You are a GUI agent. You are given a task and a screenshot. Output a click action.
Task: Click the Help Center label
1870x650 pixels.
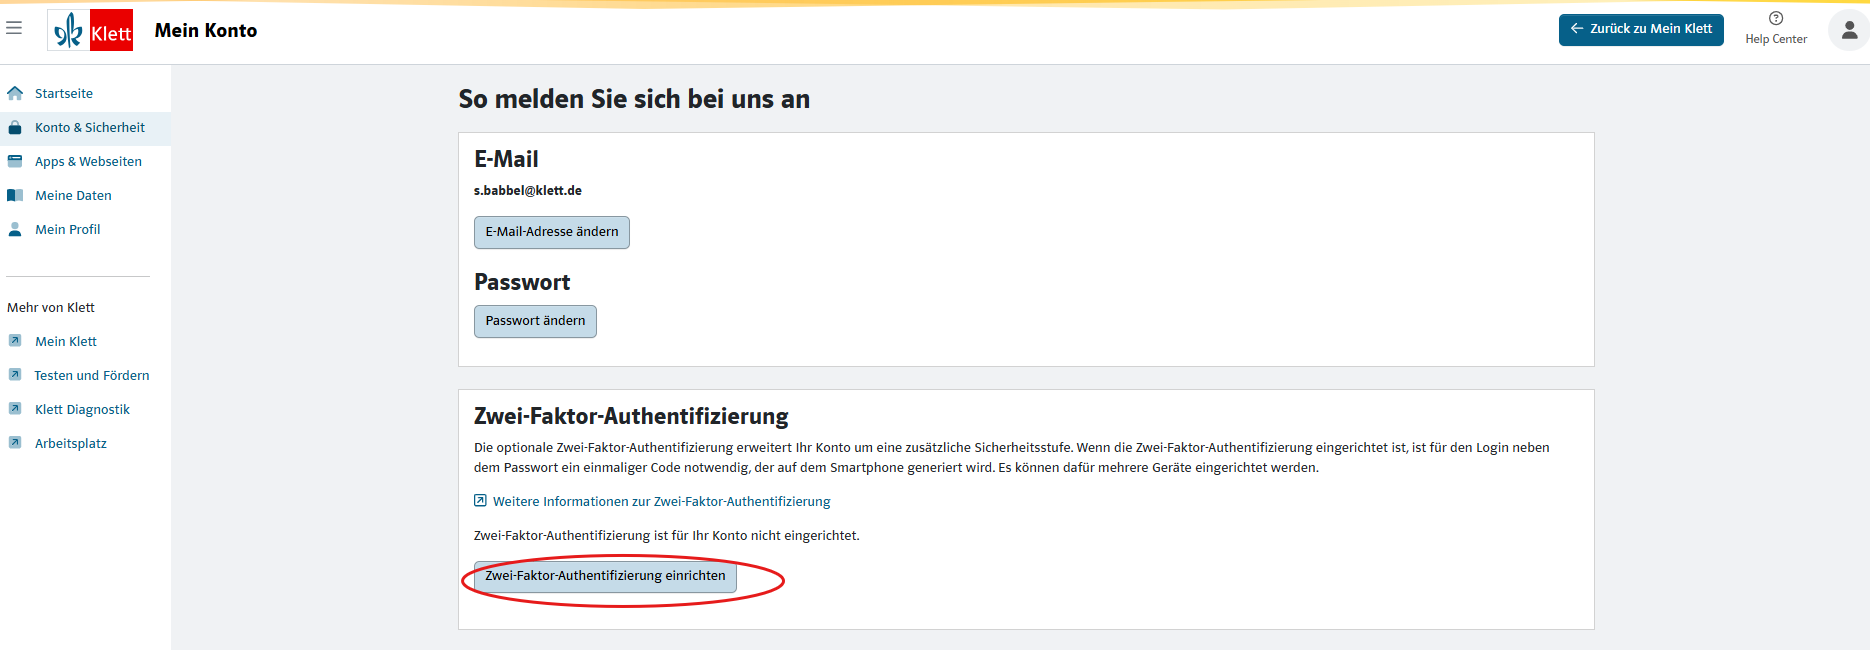[1776, 39]
